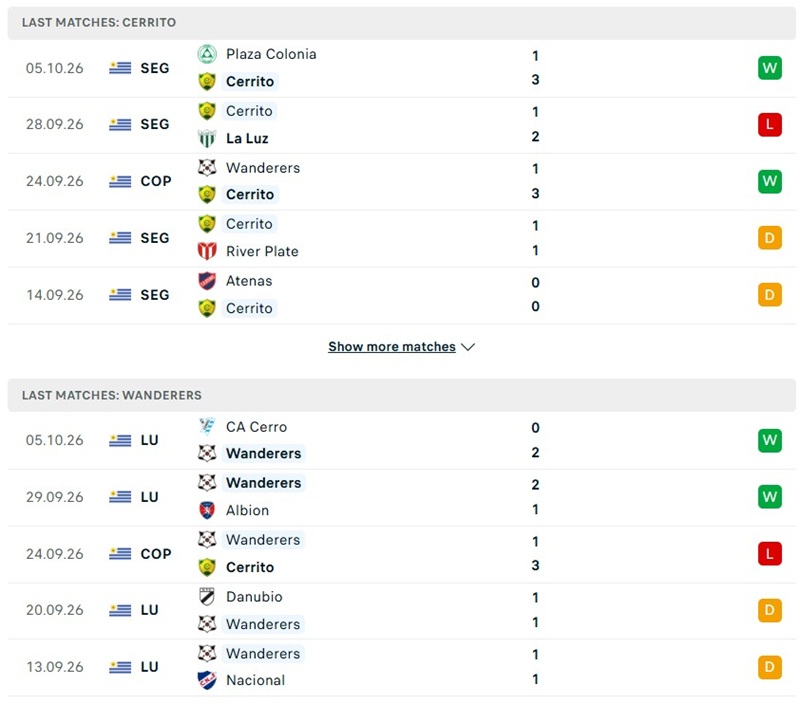Click the La Luz team crest

[x=207, y=138]
